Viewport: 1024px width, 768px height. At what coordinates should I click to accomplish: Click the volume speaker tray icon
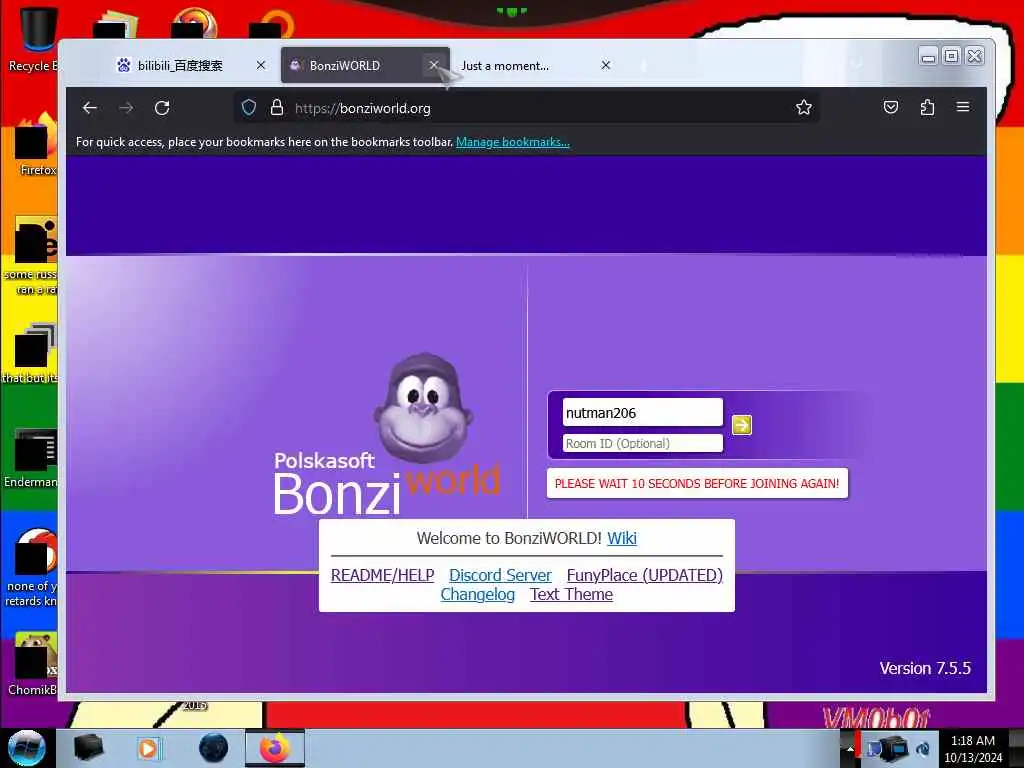pos(922,748)
